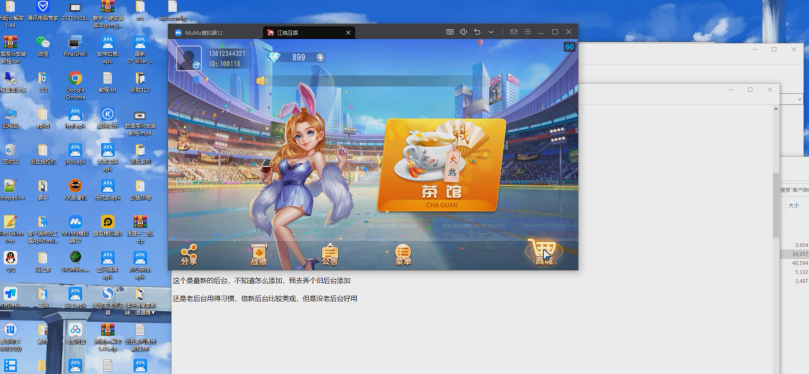
Task: Open the 公告 announcement icon
Action: [330, 255]
